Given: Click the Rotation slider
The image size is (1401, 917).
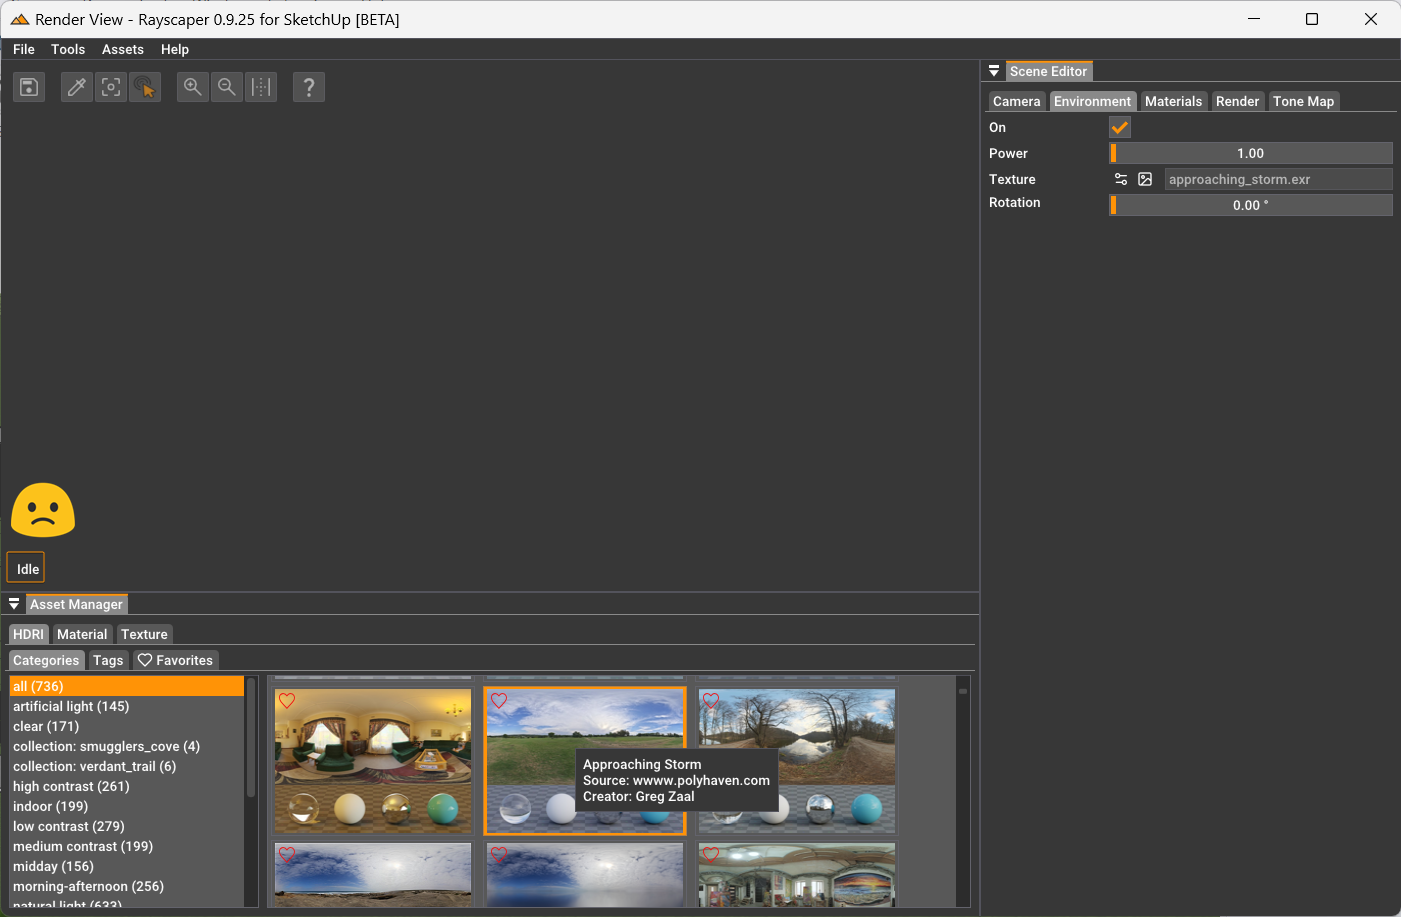Looking at the screenshot, I should point(1251,205).
